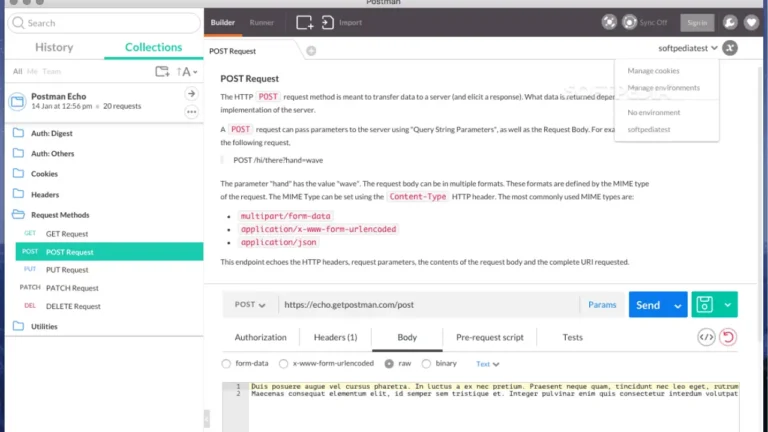
Task: Click the save request disk icon
Action: pyautogui.click(x=704, y=305)
